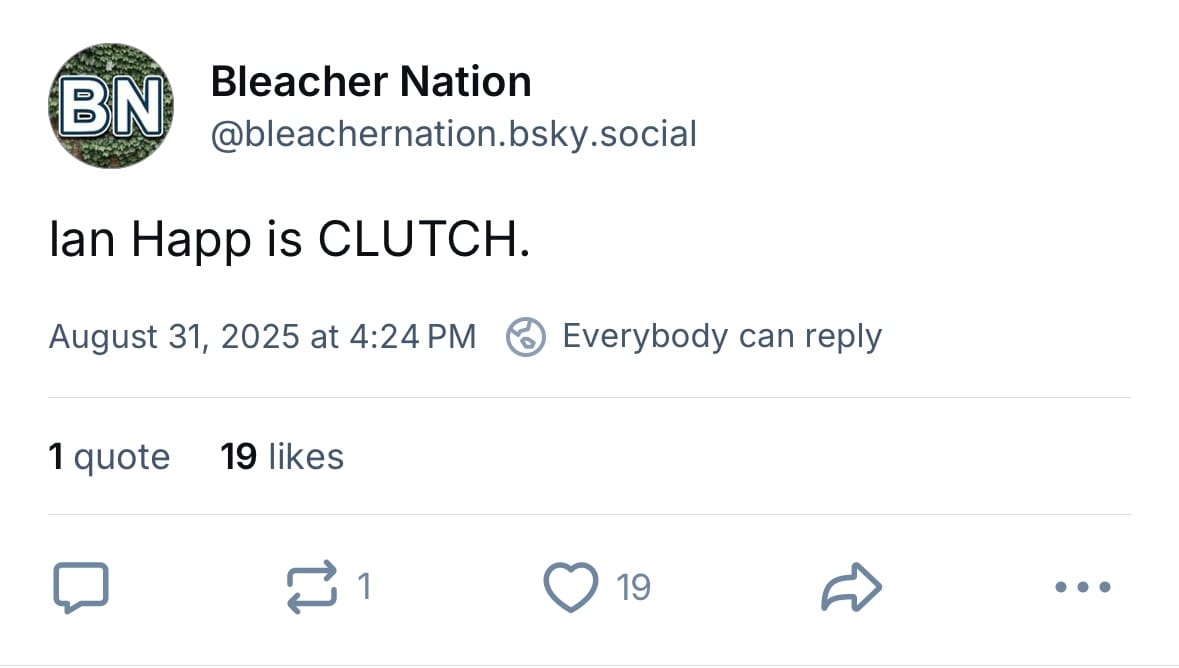1179x668 pixels.
Task: Click the Everybody can reply label
Action: (722, 336)
